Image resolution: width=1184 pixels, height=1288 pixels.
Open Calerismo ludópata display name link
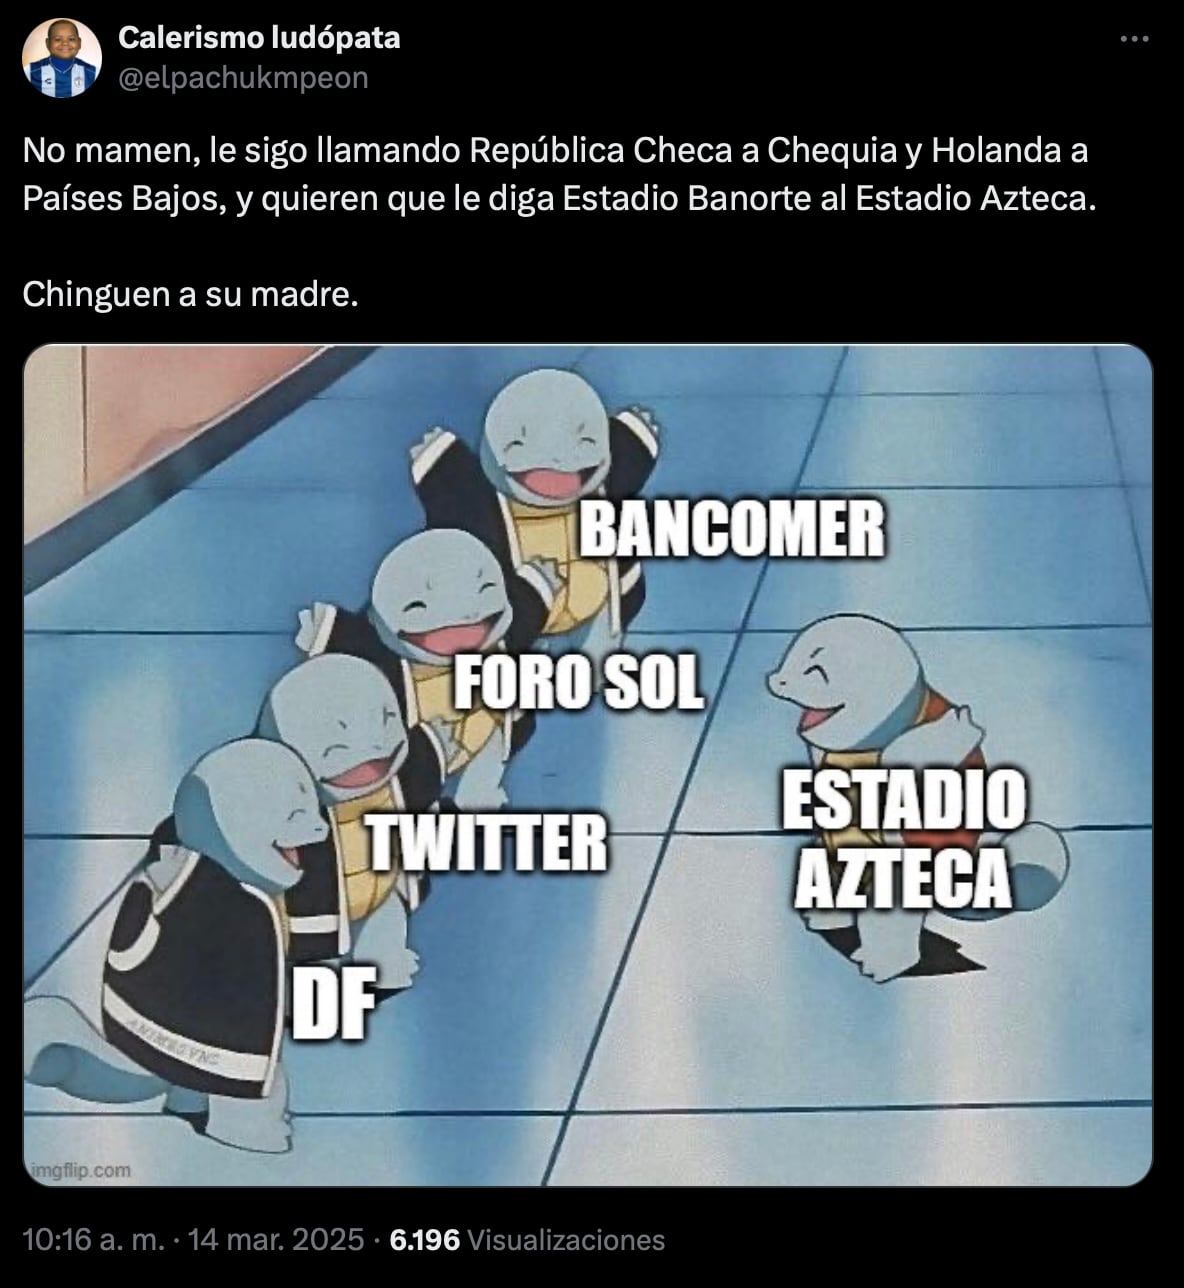point(259,38)
